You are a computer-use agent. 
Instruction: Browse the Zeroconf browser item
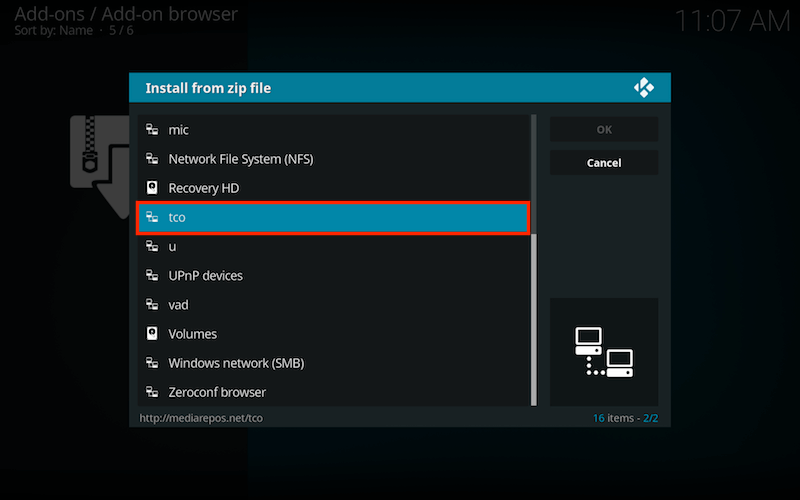pos(333,392)
